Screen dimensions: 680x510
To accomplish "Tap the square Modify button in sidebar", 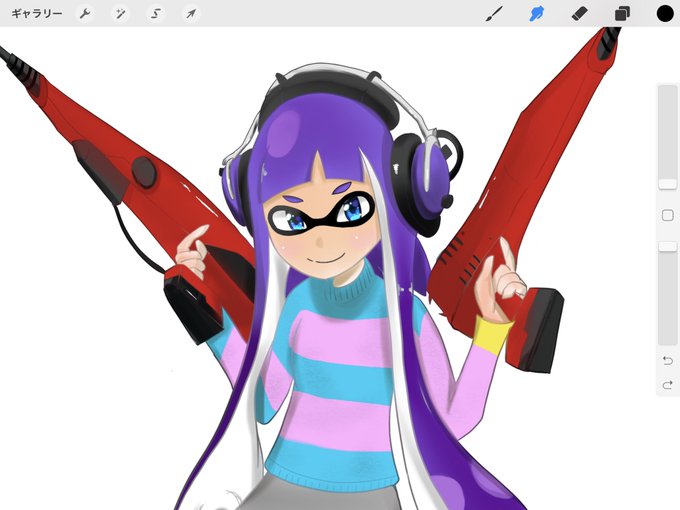I will click(x=668, y=216).
